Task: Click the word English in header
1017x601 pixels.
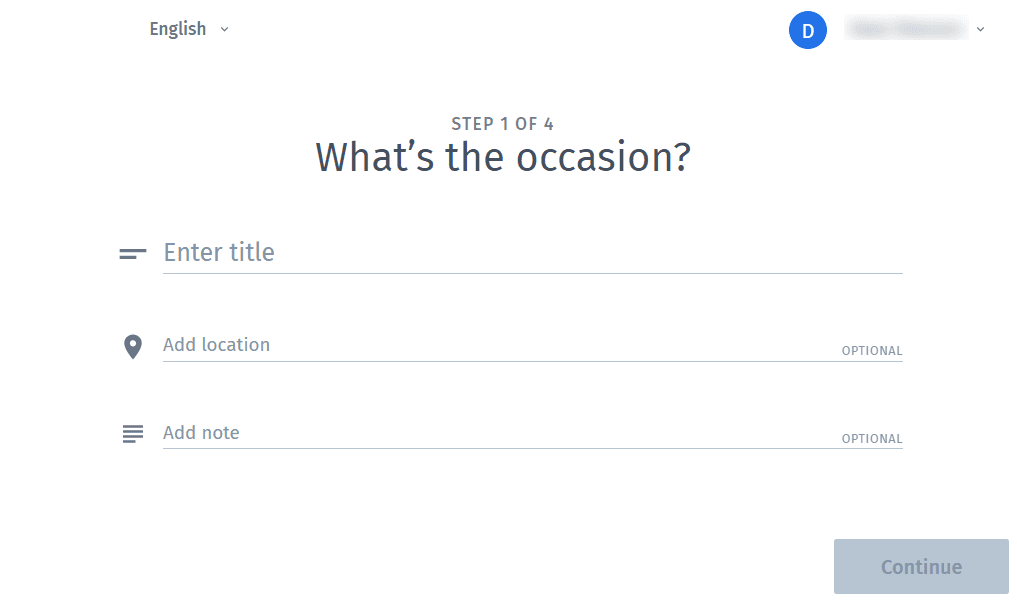Action: tap(178, 29)
